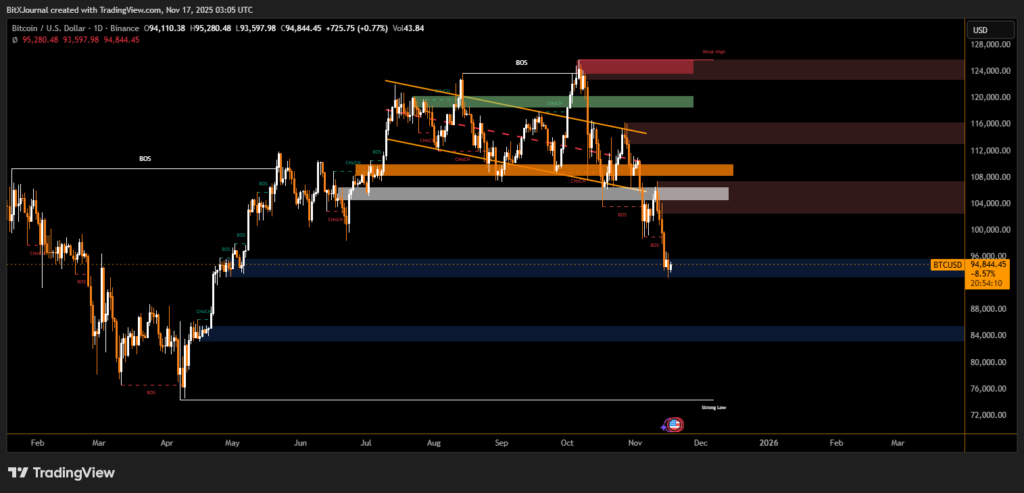Image resolution: width=1024 pixels, height=493 pixels.
Task: Open the USD currency selector
Action: (x=980, y=30)
